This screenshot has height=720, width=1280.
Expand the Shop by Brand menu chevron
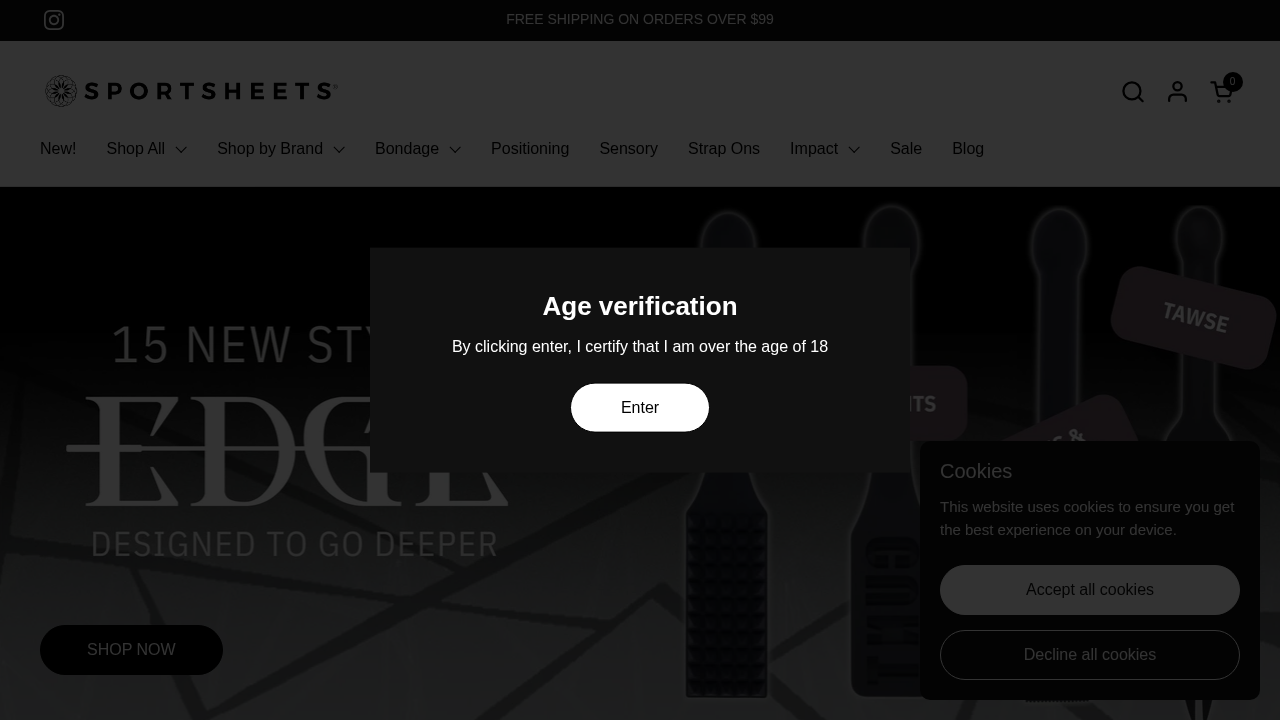[339, 150]
